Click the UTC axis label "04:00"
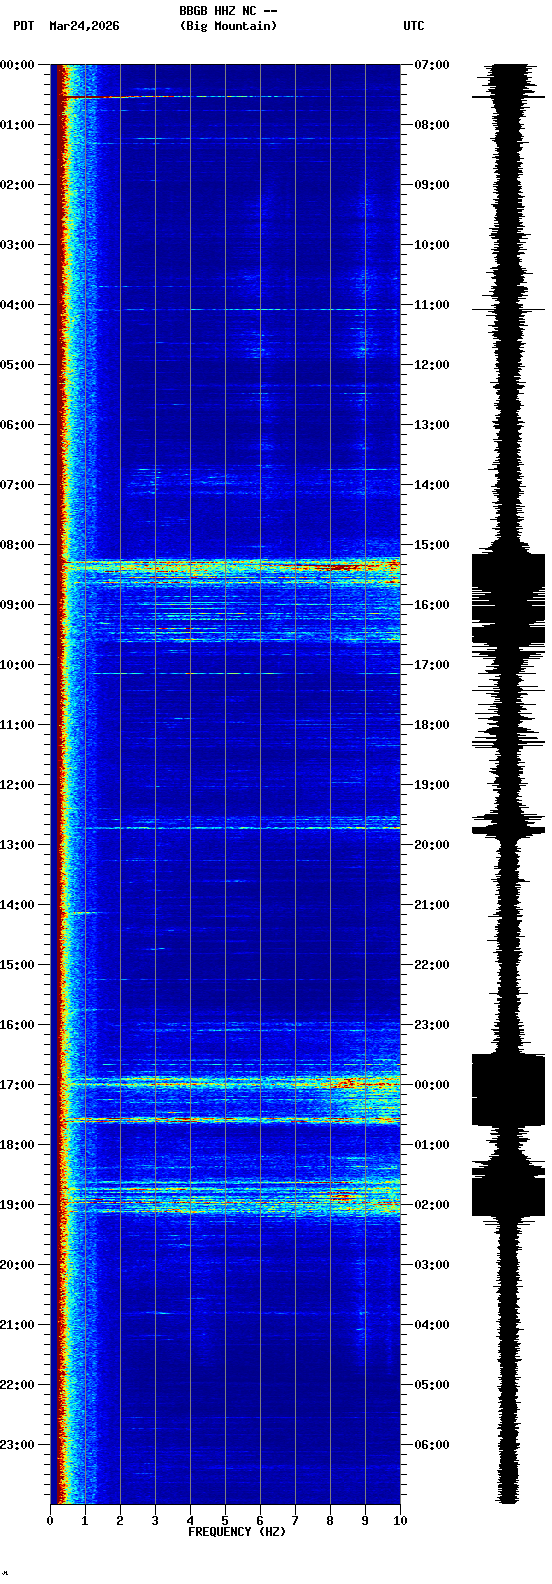The image size is (552, 1584). click(x=431, y=1325)
